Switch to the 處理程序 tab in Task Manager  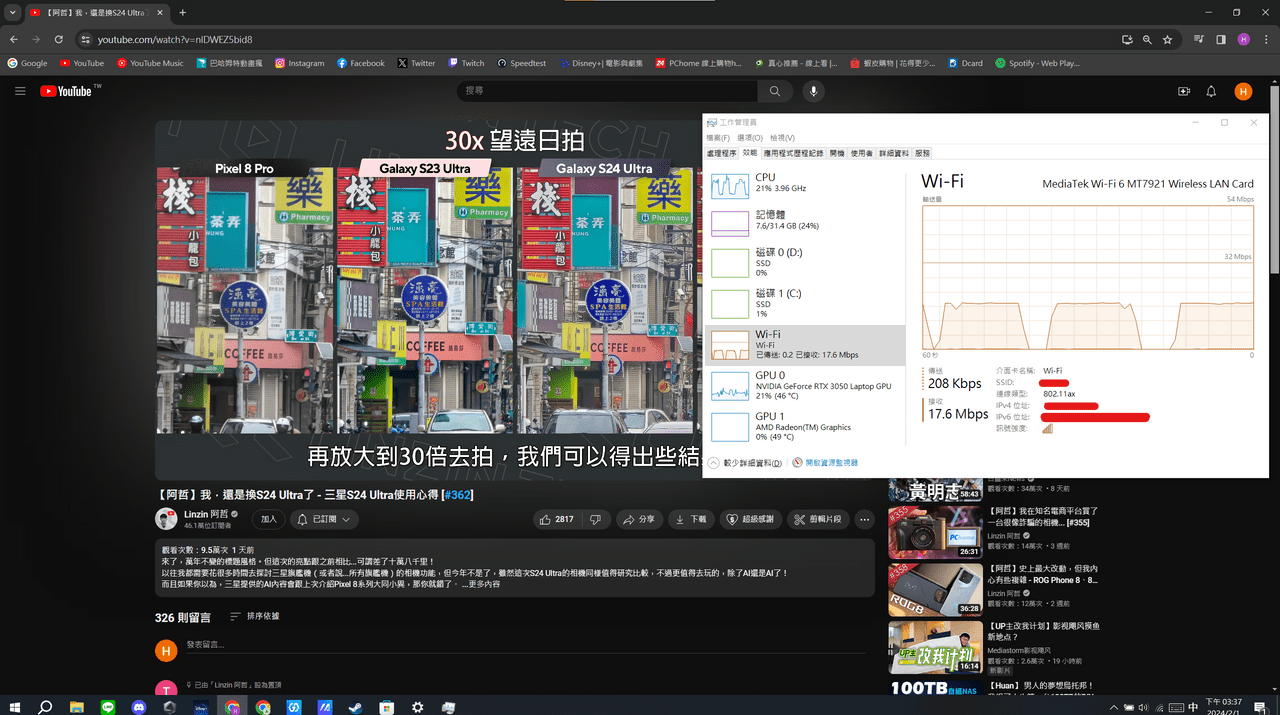click(721, 153)
